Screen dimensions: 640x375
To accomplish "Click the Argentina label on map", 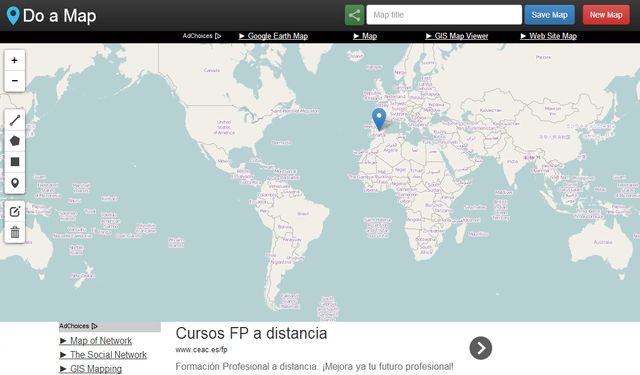I will (x=281, y=262).
